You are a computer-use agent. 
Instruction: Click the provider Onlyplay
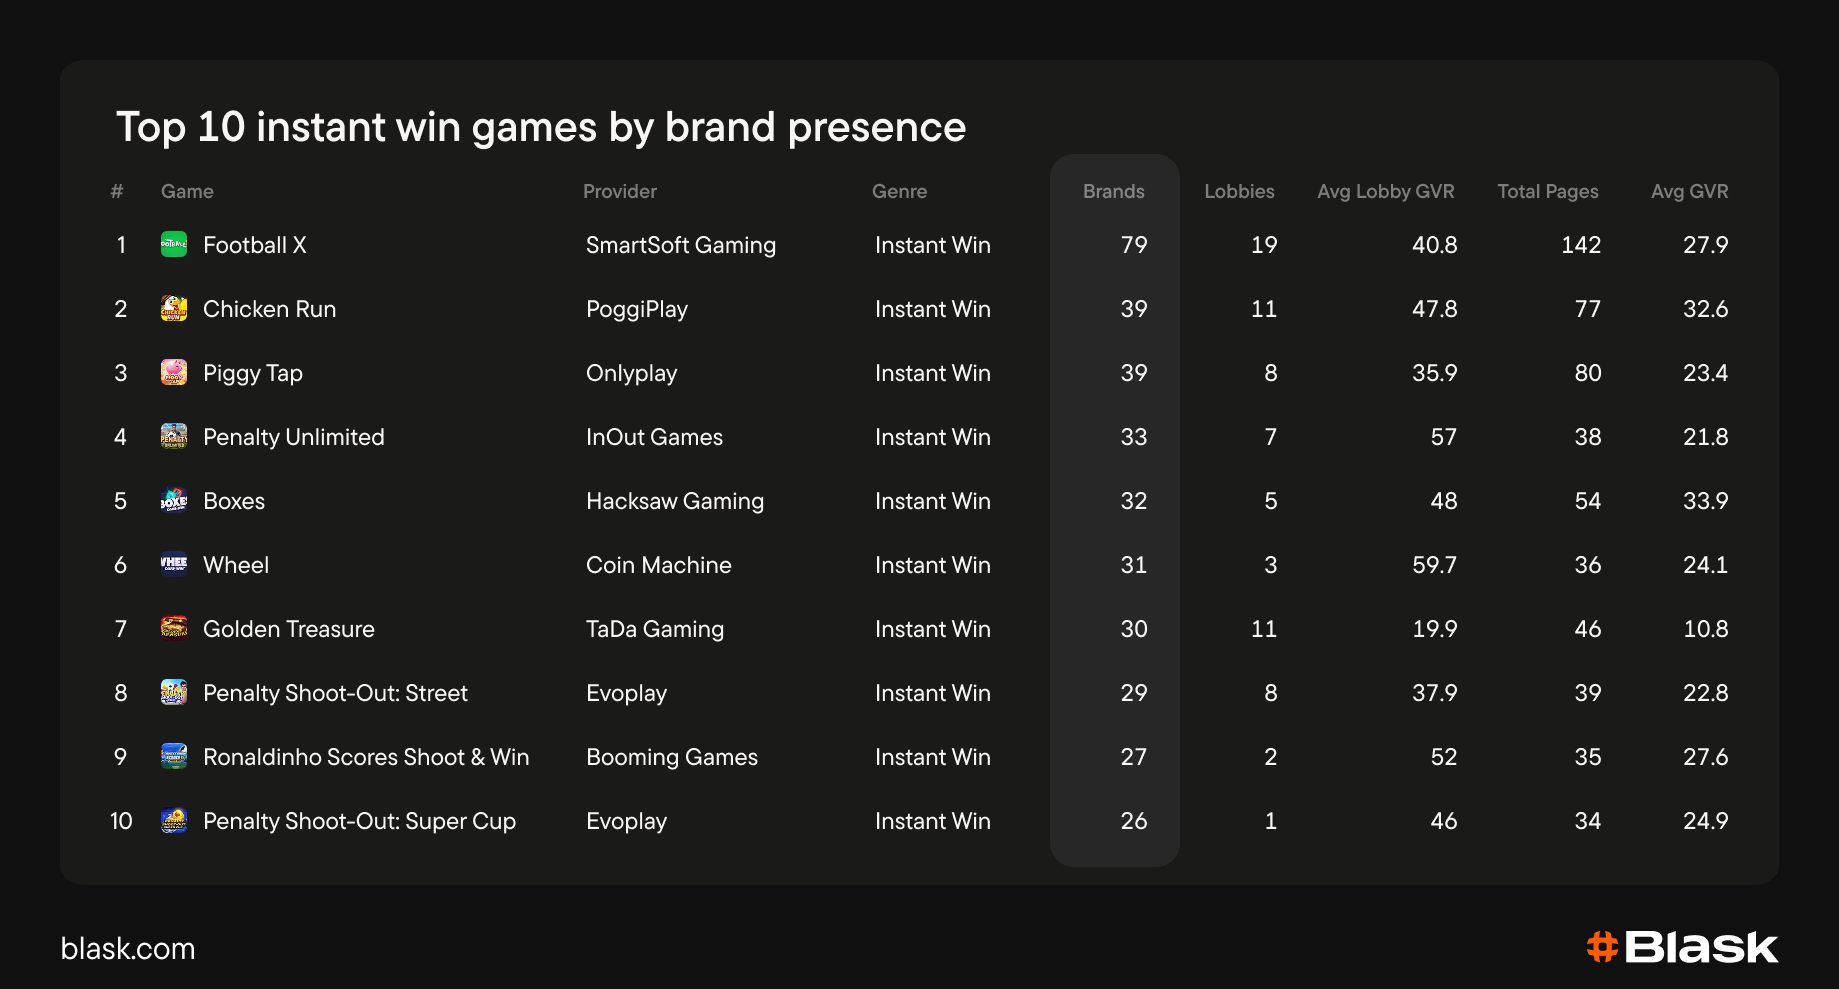click(x=632, y=373)
